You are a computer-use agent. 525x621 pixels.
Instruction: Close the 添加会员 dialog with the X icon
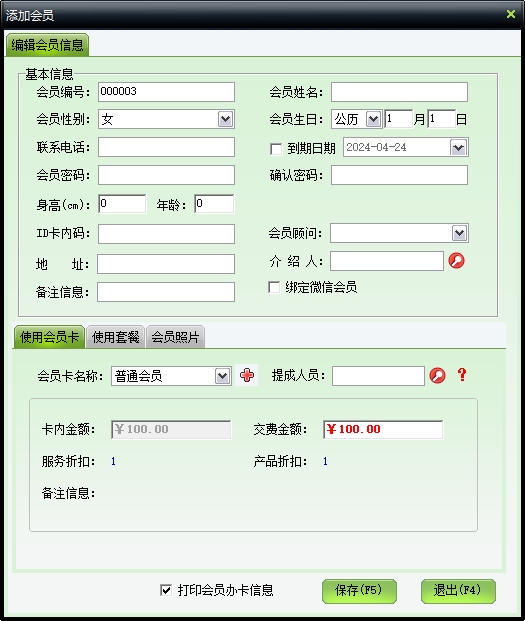(x=511, y=14)
